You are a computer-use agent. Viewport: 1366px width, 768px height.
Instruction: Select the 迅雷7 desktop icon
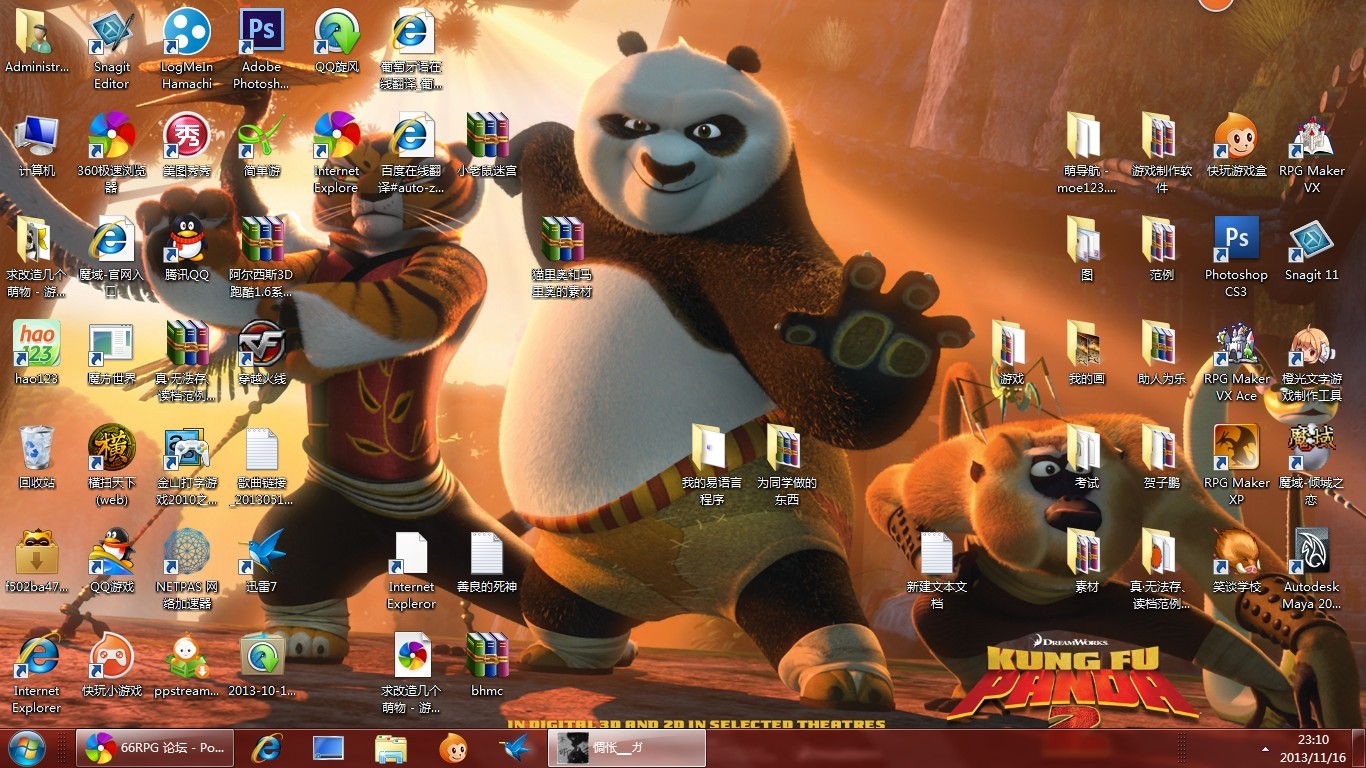[262, 562]
